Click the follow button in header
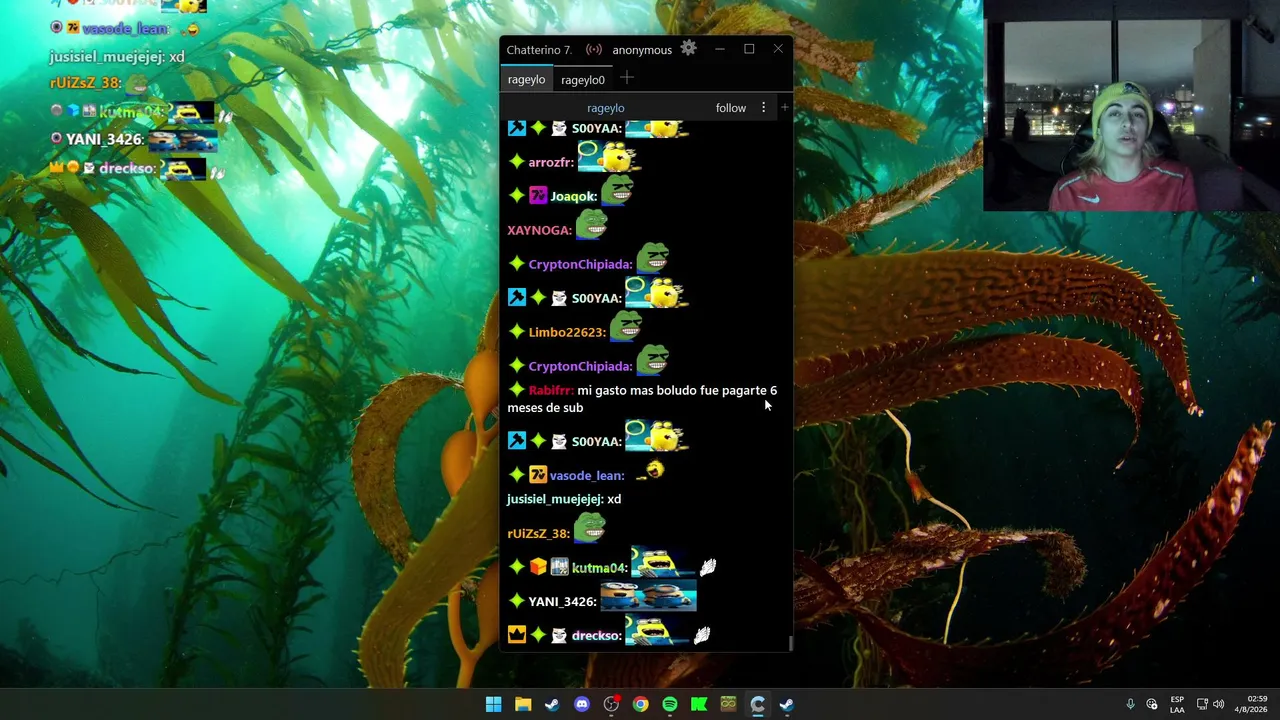The image size is (1280, 720). click(731, 108)
